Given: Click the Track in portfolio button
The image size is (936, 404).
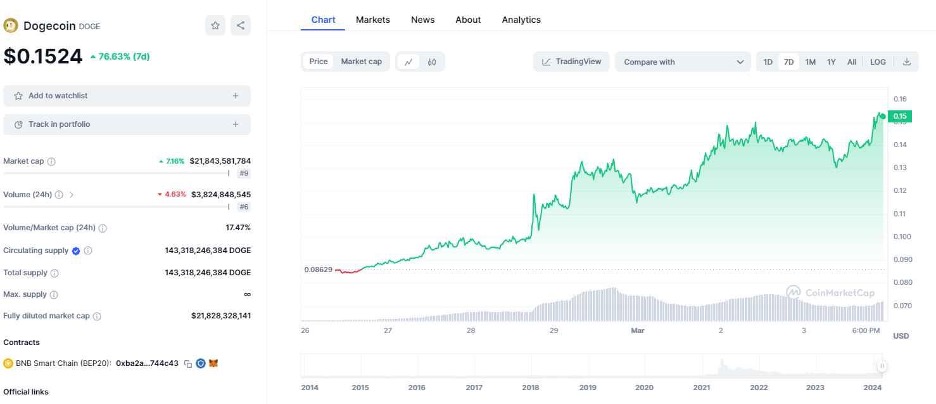Looking at the screenshot, I should [127, 124].
